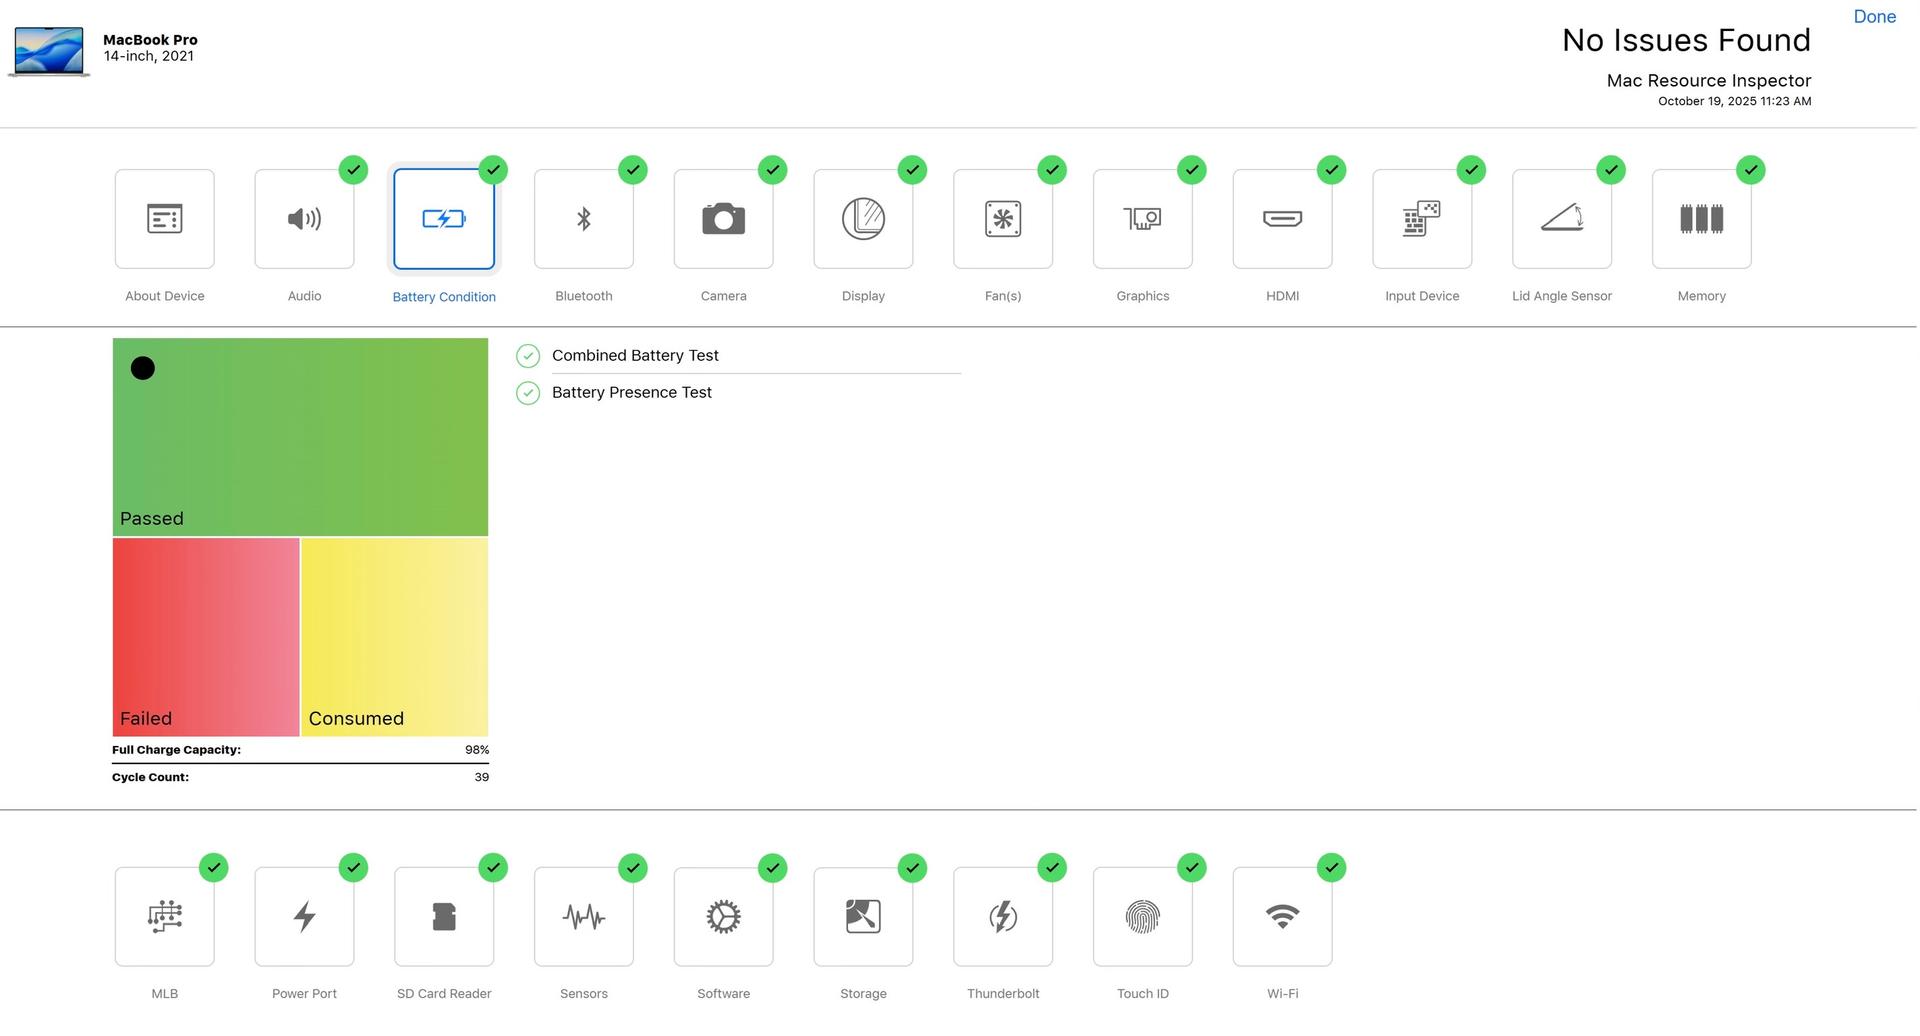
Task: Click the Battery Presence Test checkmark
Action: (528, 393)
